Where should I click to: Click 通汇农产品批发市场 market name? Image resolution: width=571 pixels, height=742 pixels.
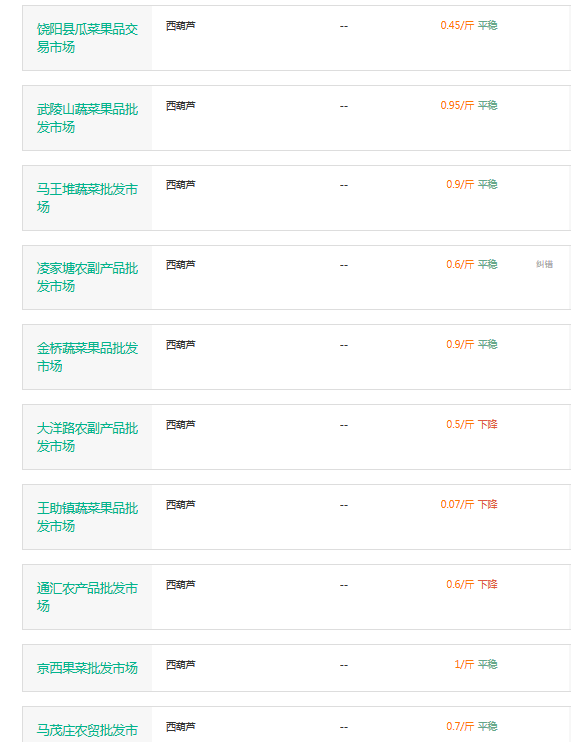click(88, 597)
